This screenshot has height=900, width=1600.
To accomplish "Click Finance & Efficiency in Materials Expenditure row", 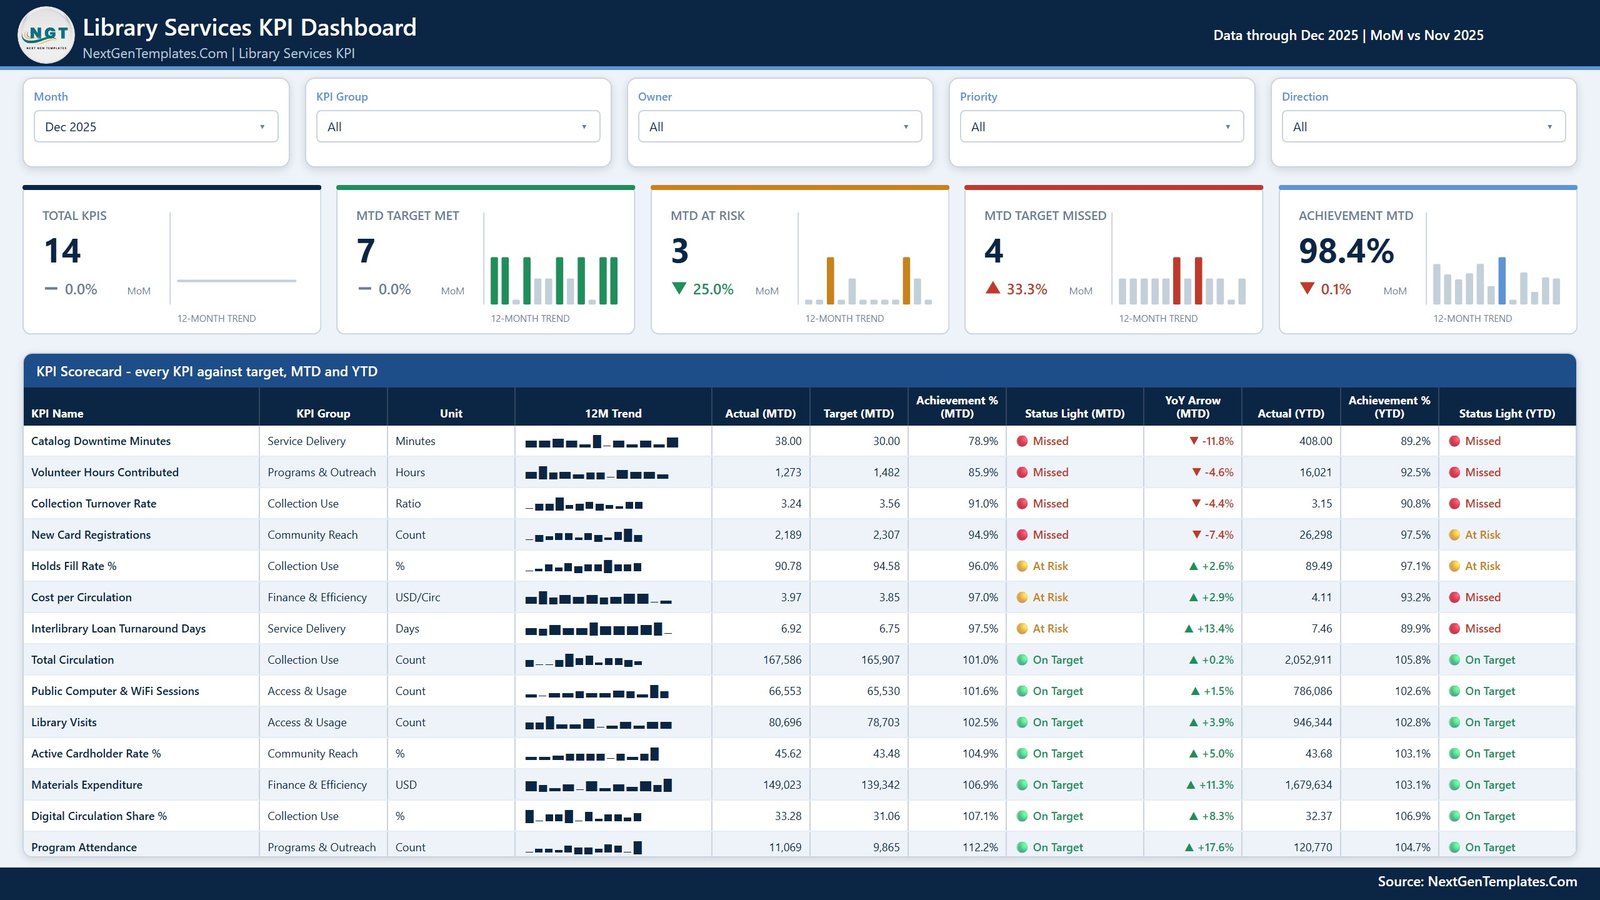I will coord(317,785).
